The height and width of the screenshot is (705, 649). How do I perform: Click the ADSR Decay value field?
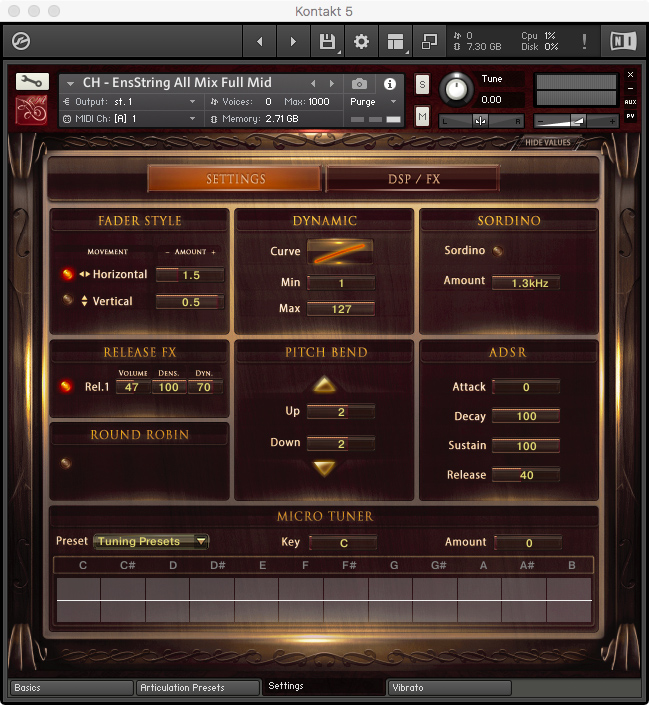point(526,416)
